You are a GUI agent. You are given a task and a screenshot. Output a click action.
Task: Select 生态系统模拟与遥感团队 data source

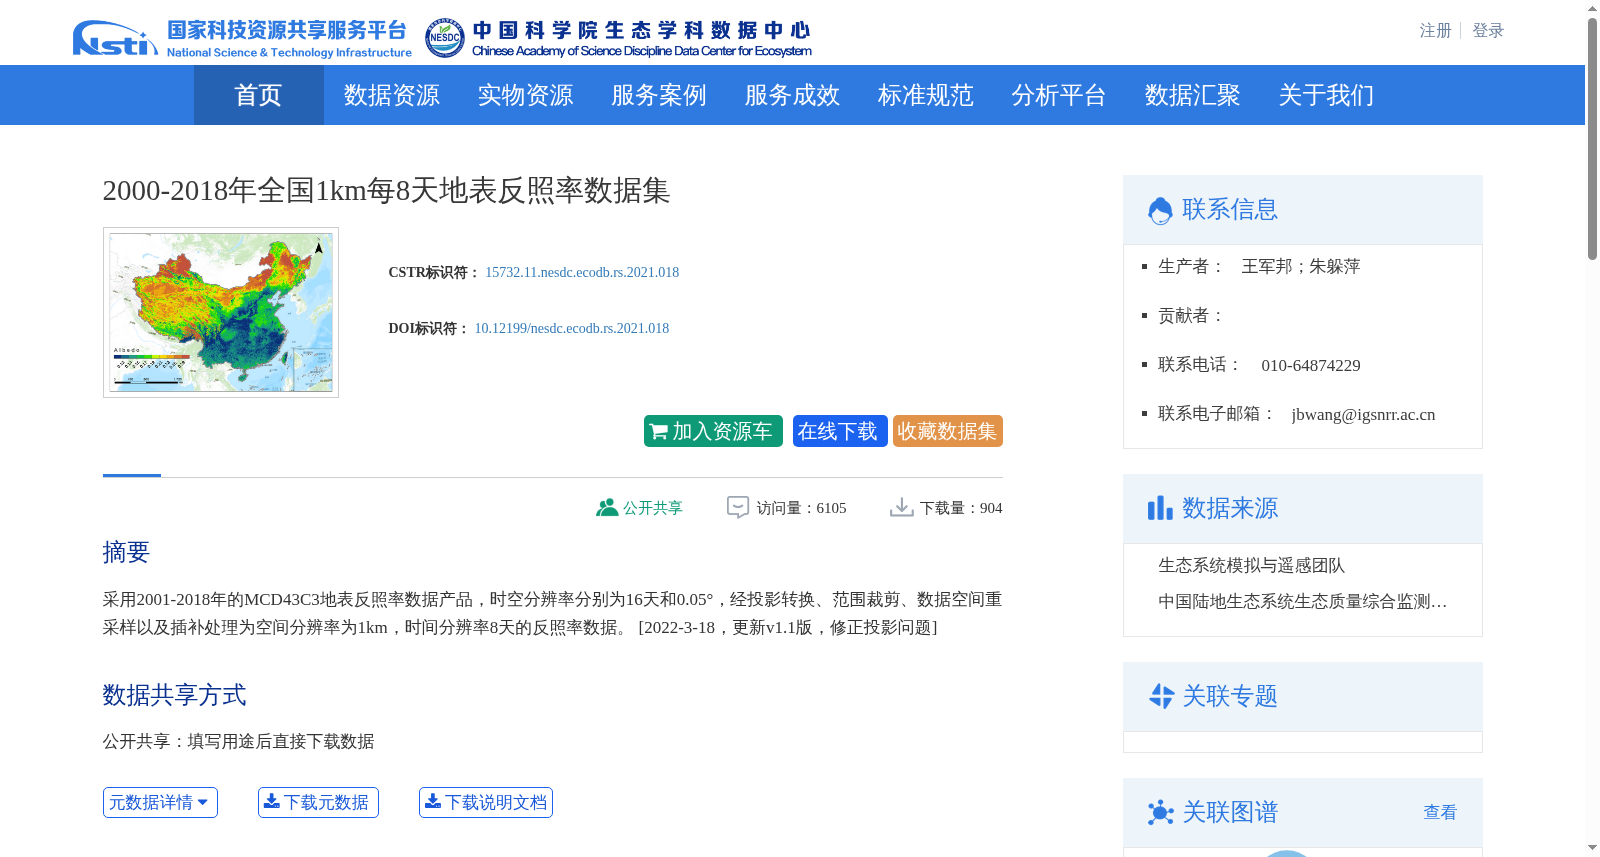coord(1252,566)
